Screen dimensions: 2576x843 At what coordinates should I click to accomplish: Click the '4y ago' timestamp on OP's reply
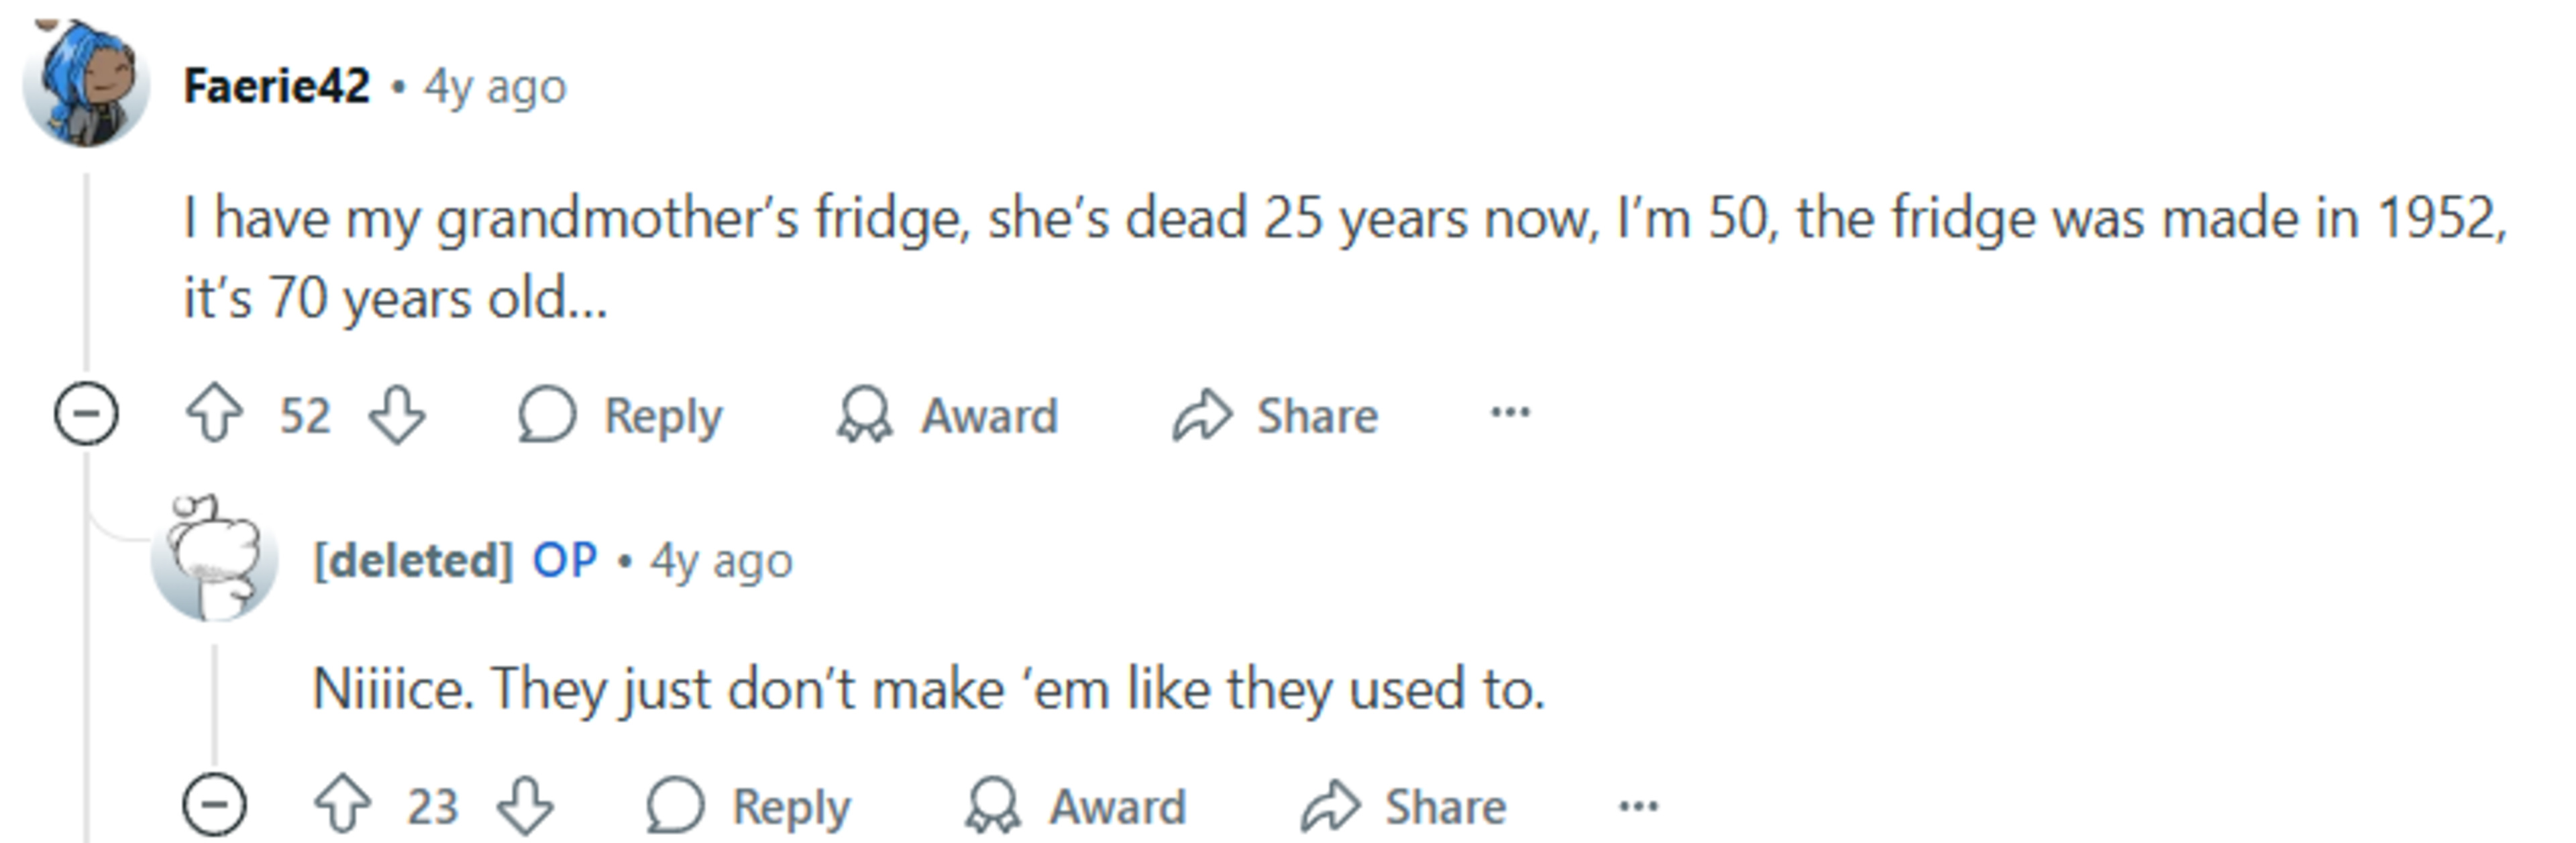[721, 561]
